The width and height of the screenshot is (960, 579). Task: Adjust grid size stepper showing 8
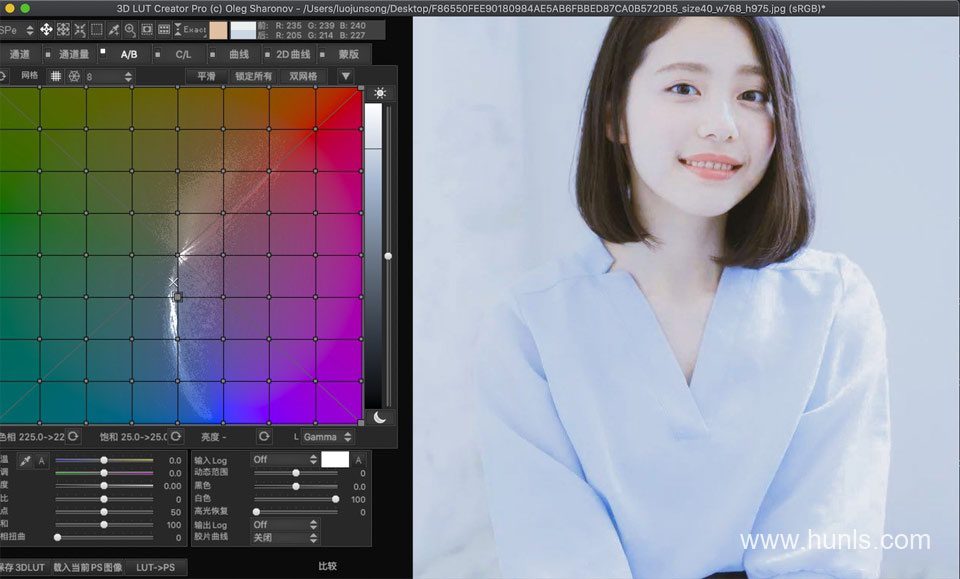click(x=127, y=77)
